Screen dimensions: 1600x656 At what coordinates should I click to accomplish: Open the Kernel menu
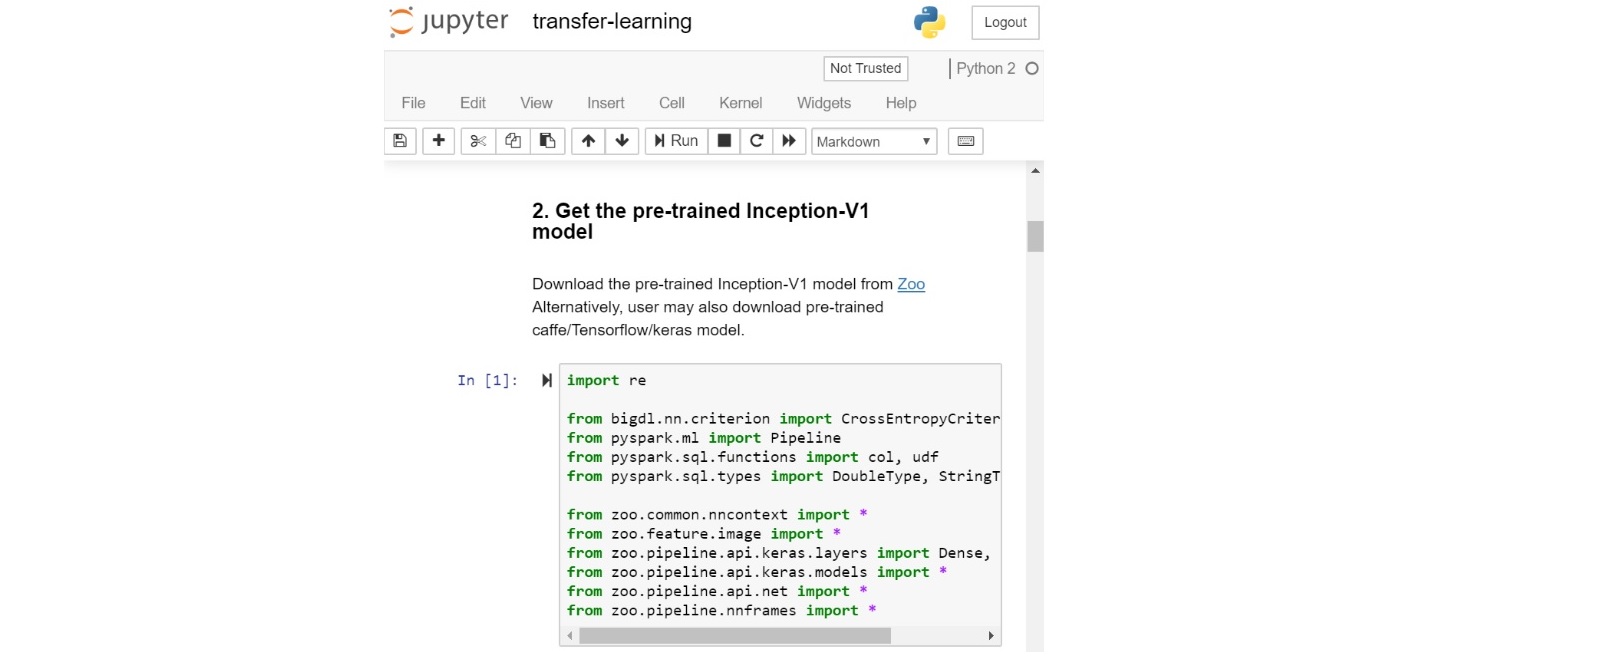pos(740,103)
